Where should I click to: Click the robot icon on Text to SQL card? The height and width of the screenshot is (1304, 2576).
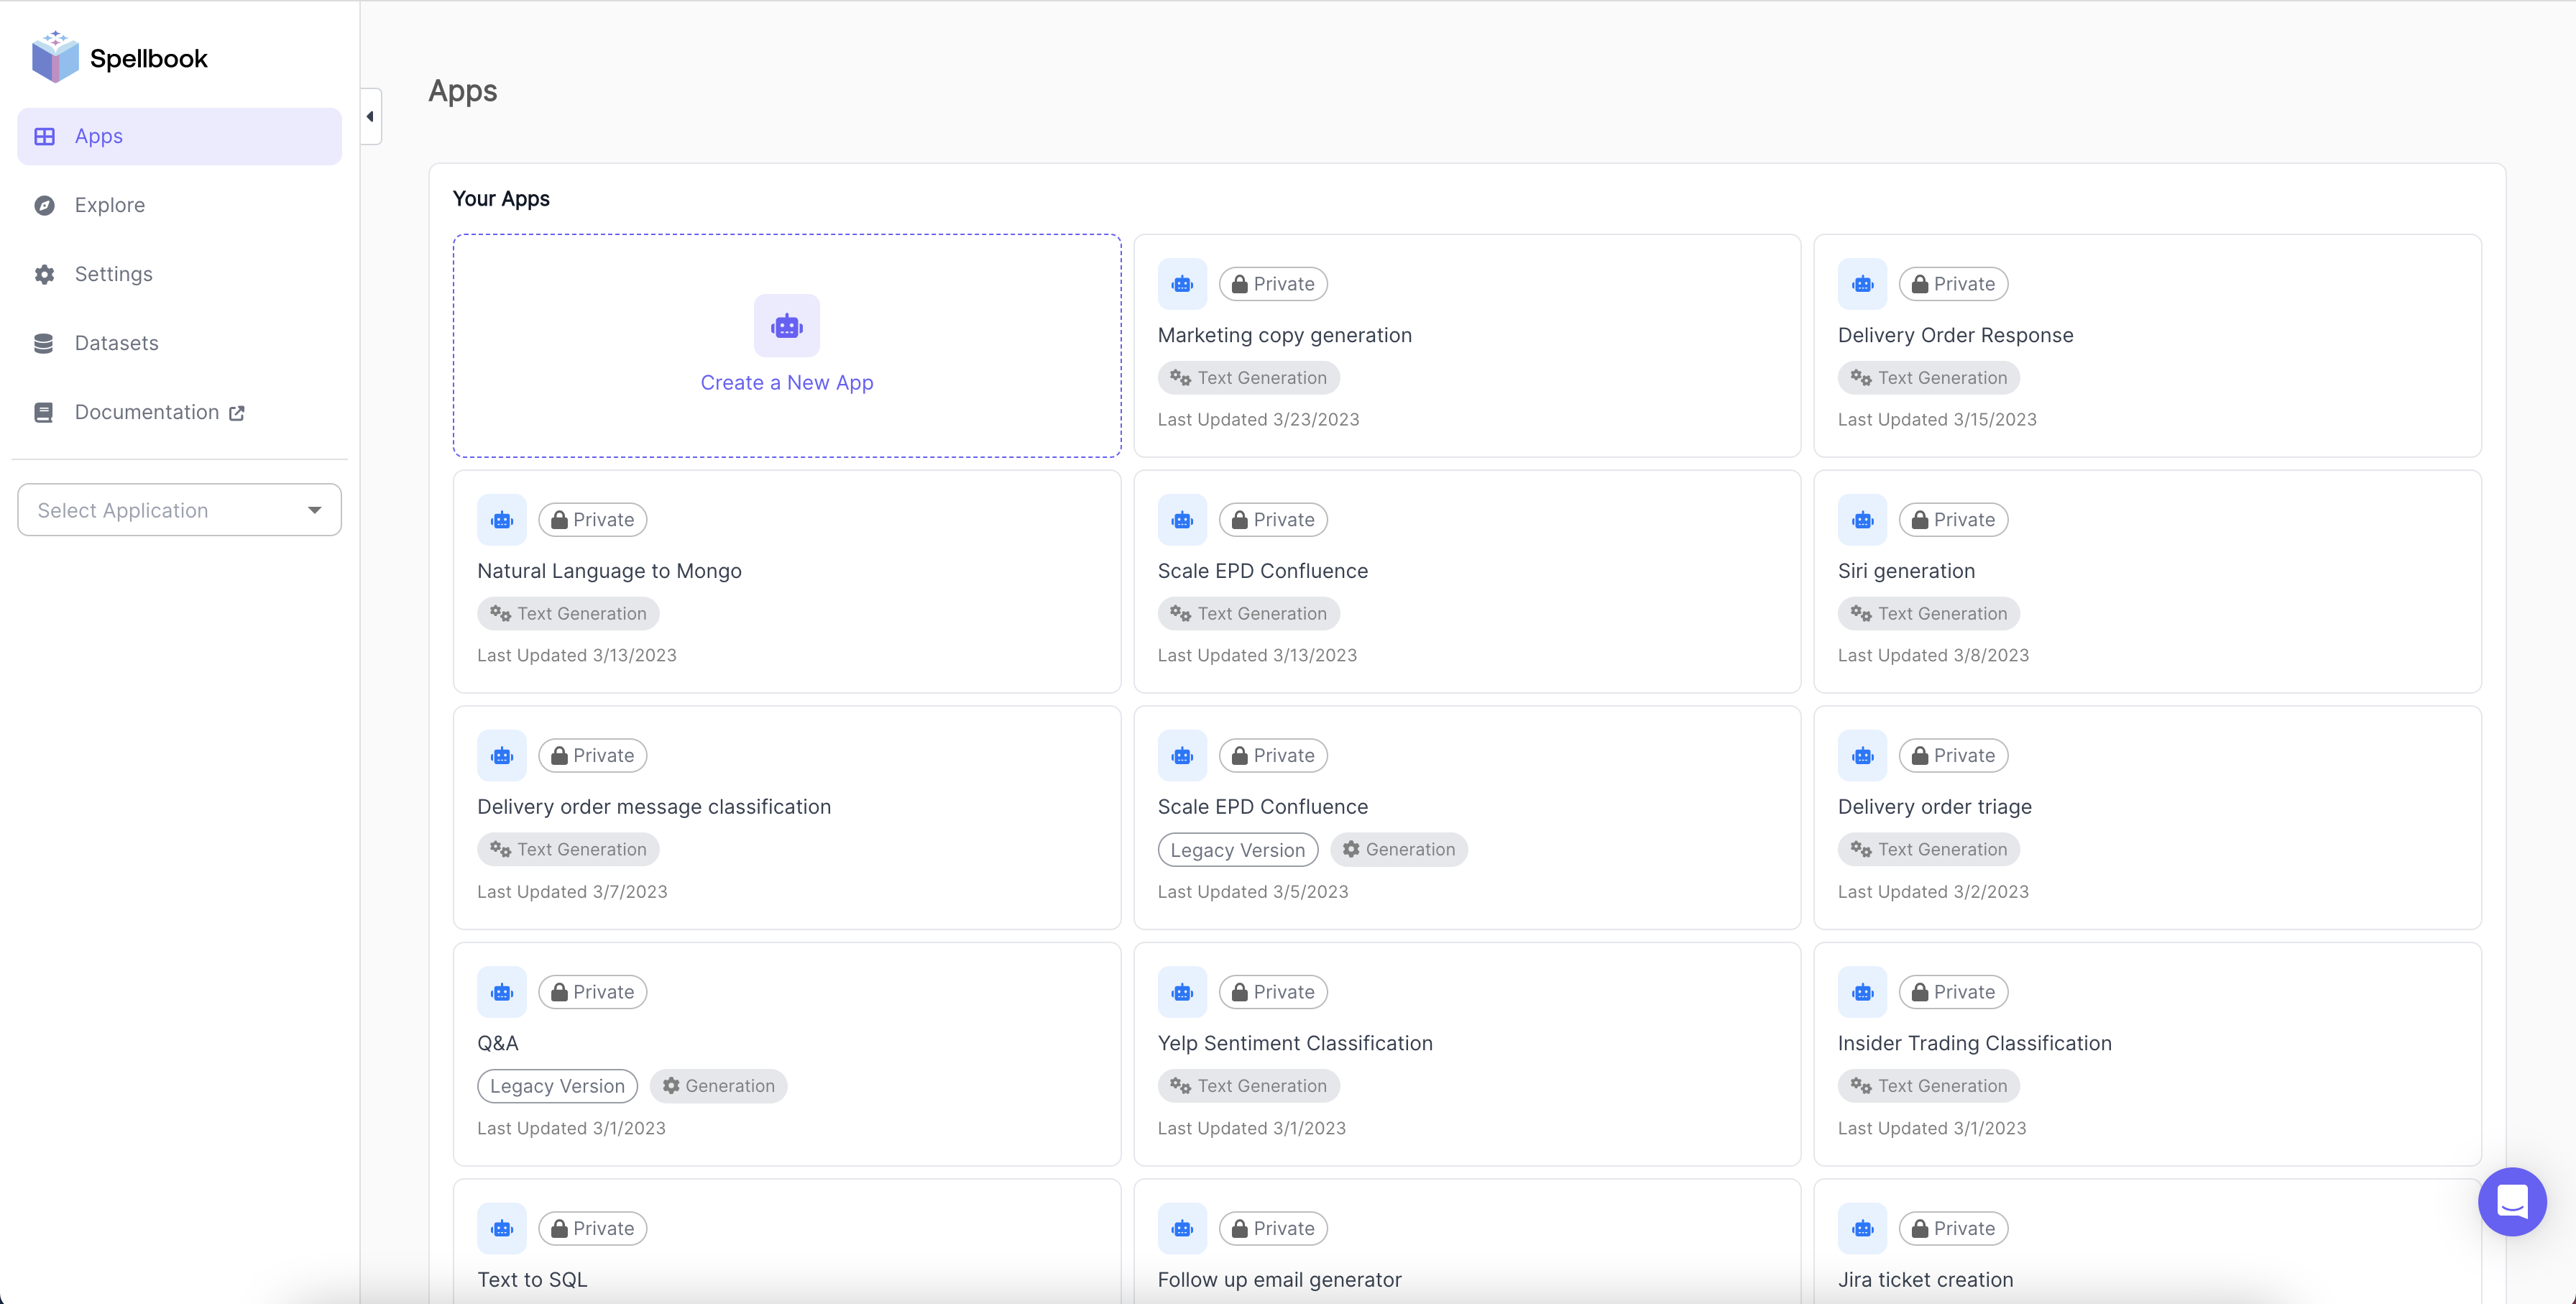click(501, 1227)
